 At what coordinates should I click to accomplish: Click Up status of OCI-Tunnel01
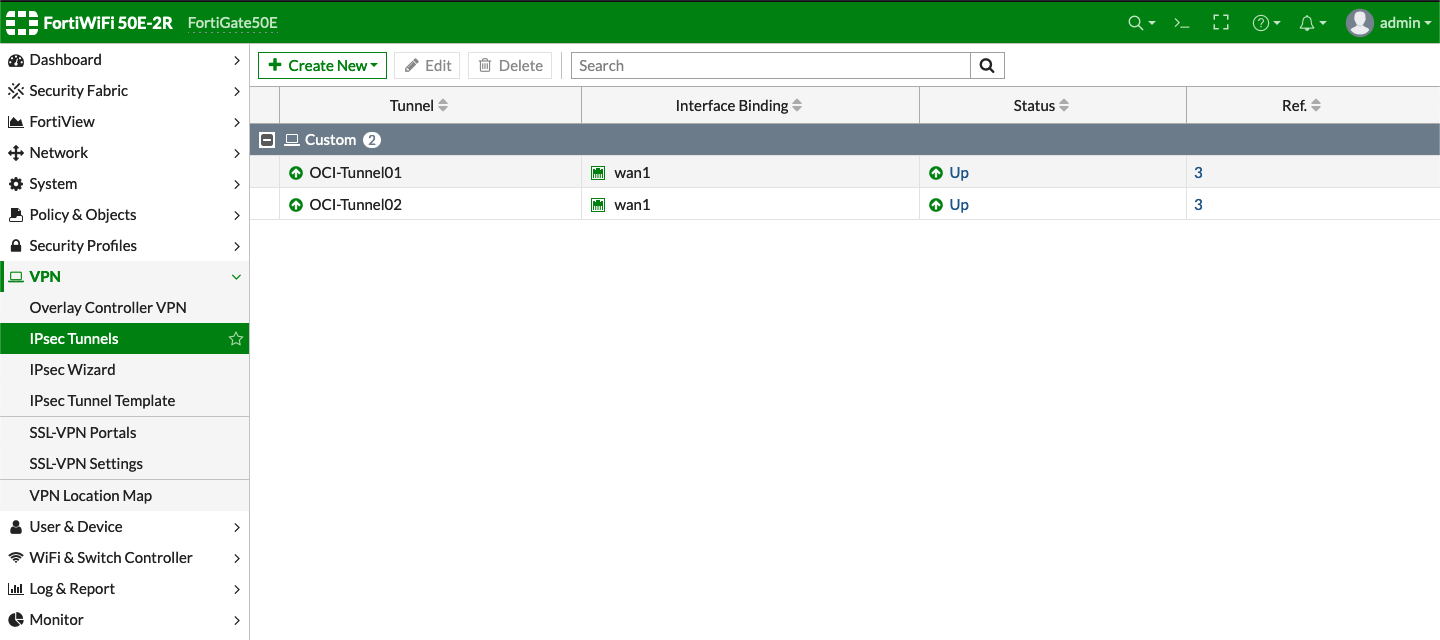click(959, 173)
